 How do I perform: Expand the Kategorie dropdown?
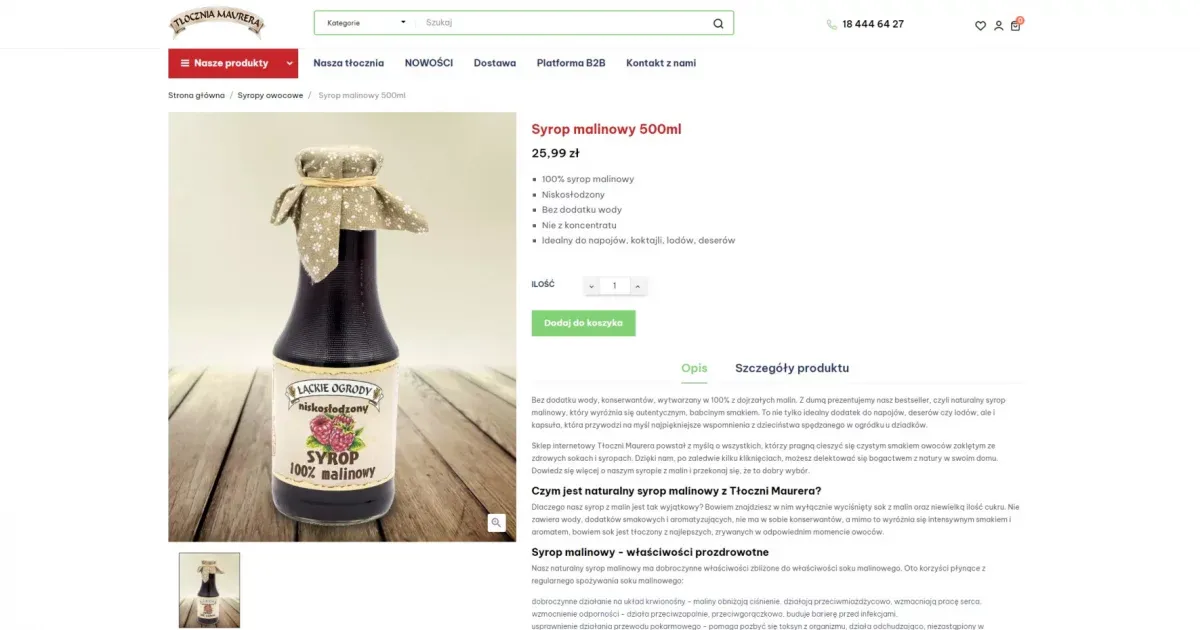pyautogui.click(x=366, y=22)
